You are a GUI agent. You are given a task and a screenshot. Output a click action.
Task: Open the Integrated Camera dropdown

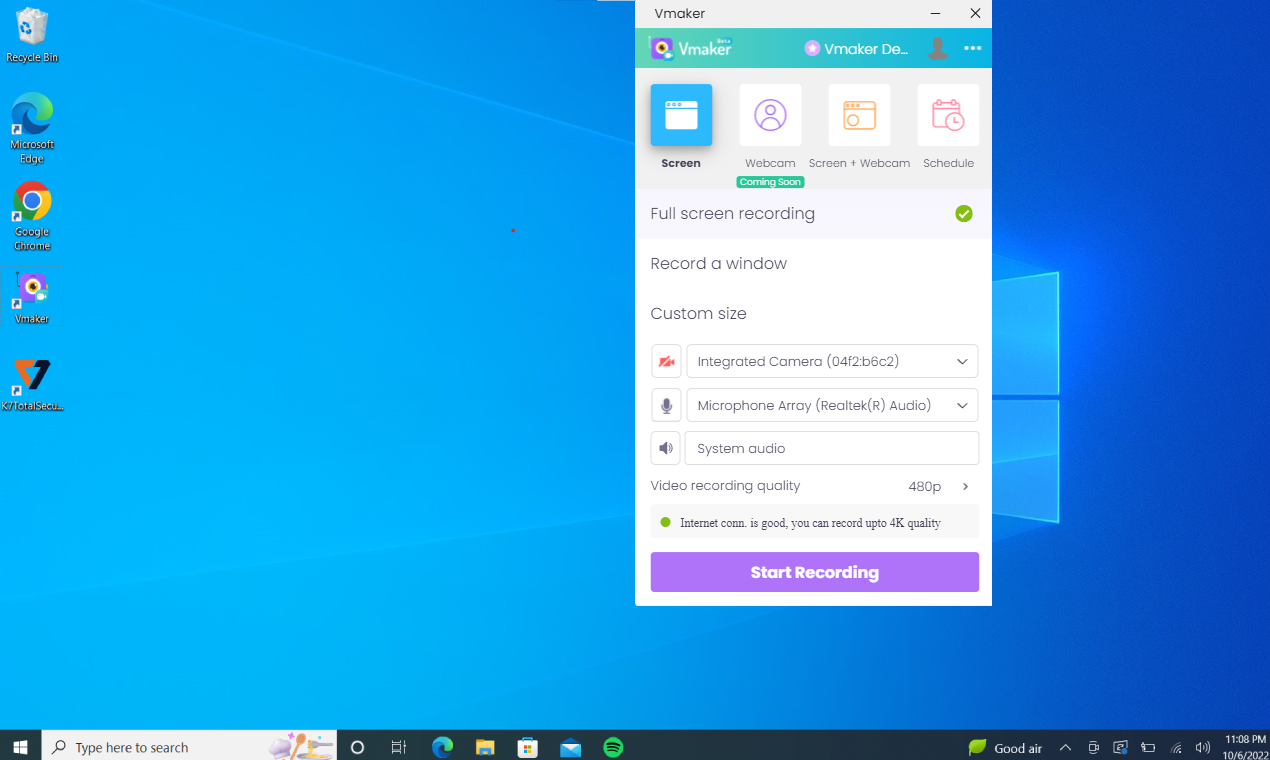coord(832,361)
